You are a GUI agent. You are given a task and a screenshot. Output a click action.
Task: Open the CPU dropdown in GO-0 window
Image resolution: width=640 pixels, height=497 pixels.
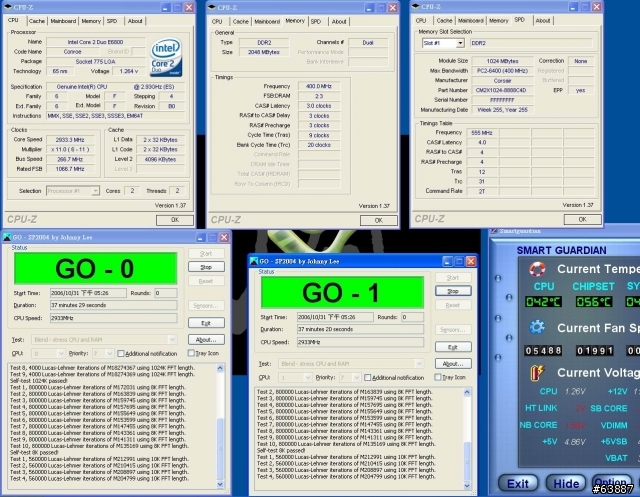click(61, 353)
